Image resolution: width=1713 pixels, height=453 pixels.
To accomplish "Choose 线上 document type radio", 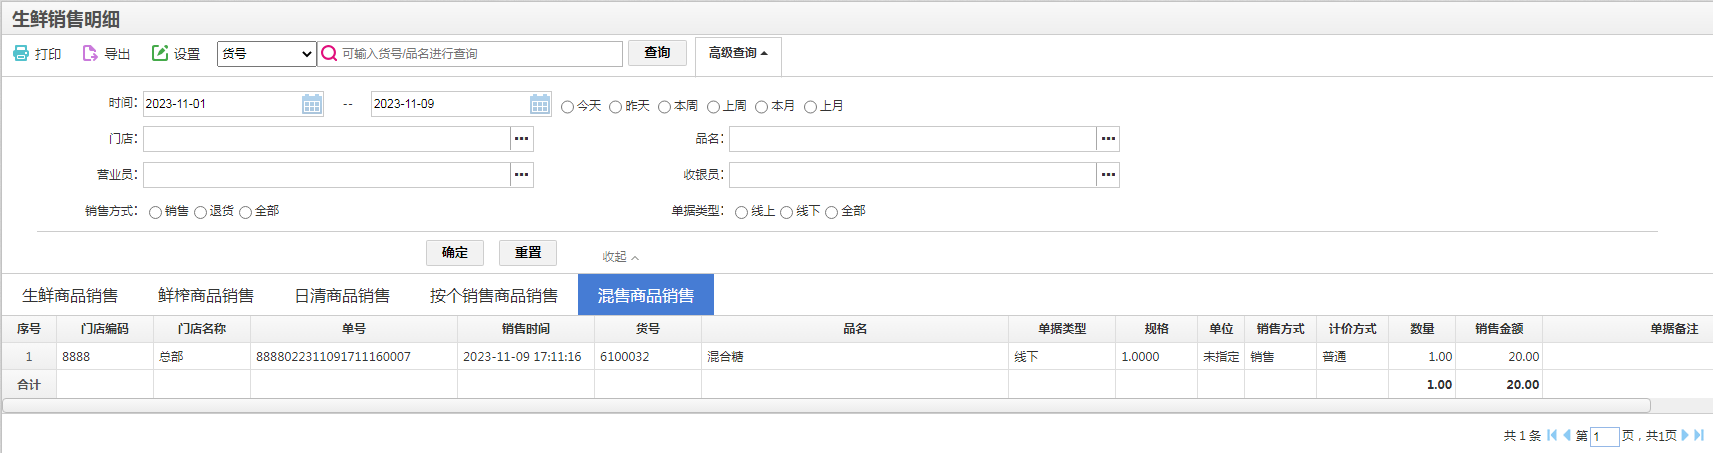I will (741, 212).
